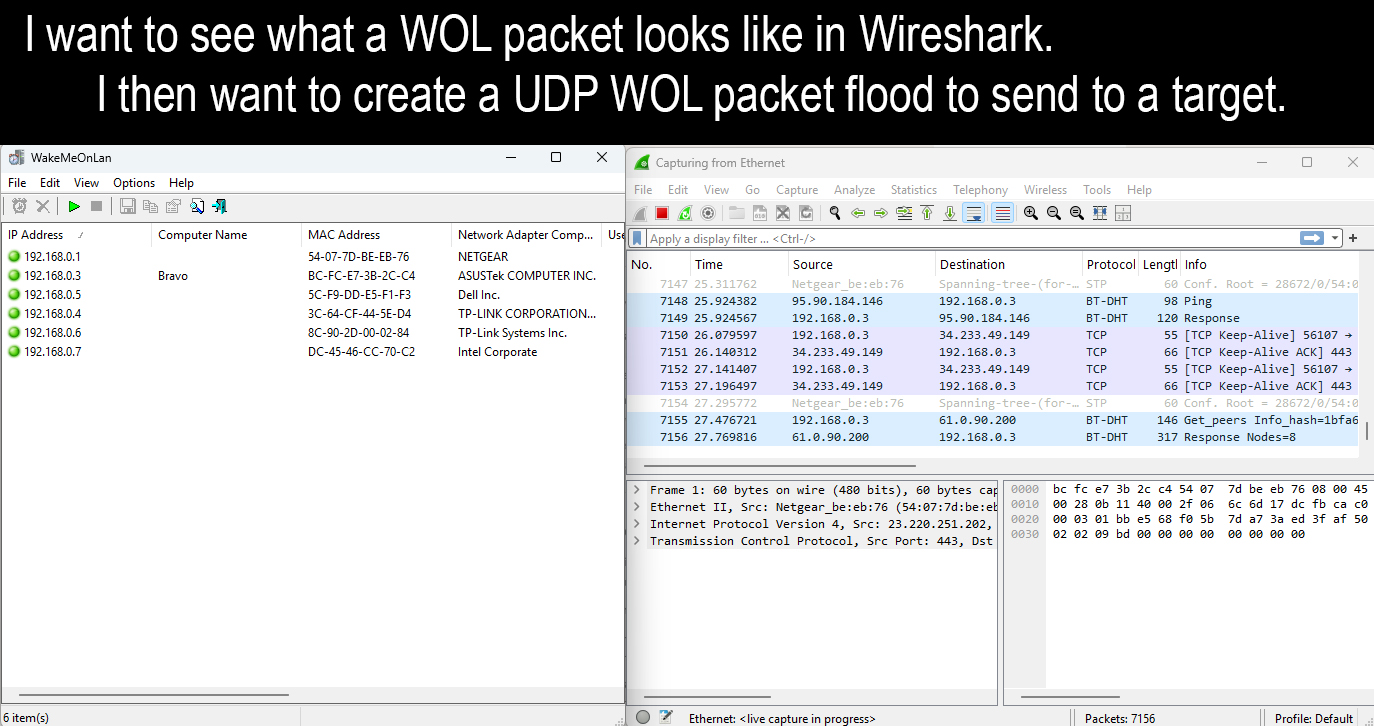
Task: Open the Options menu in WakeMeOnLan
Action: coord(134,183)
